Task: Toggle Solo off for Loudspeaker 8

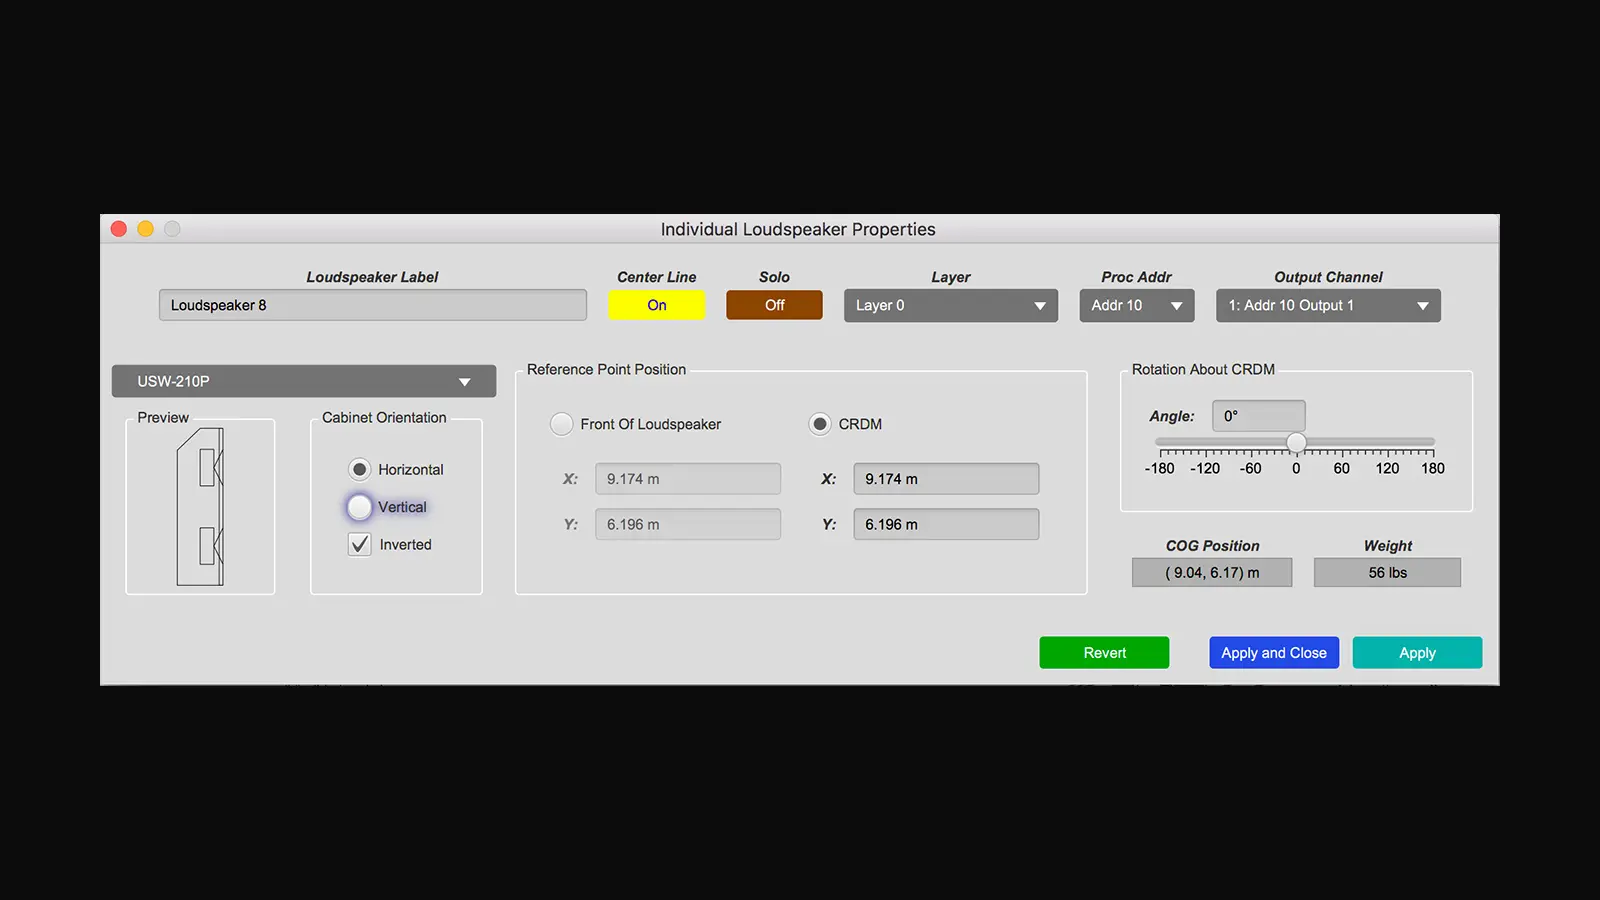Action: (774, 305)
